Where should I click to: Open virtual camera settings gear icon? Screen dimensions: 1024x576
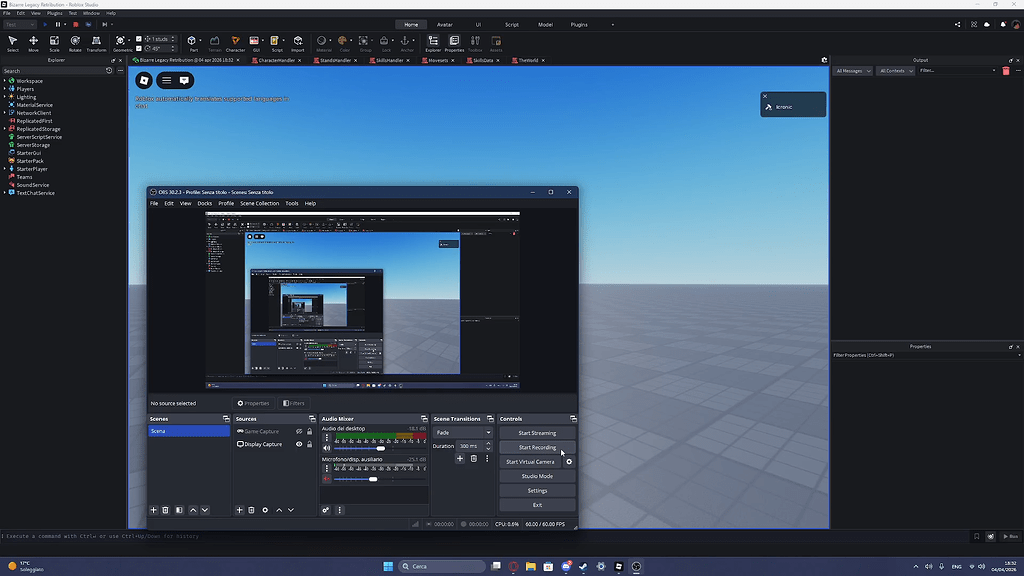(x=569, y=462)
